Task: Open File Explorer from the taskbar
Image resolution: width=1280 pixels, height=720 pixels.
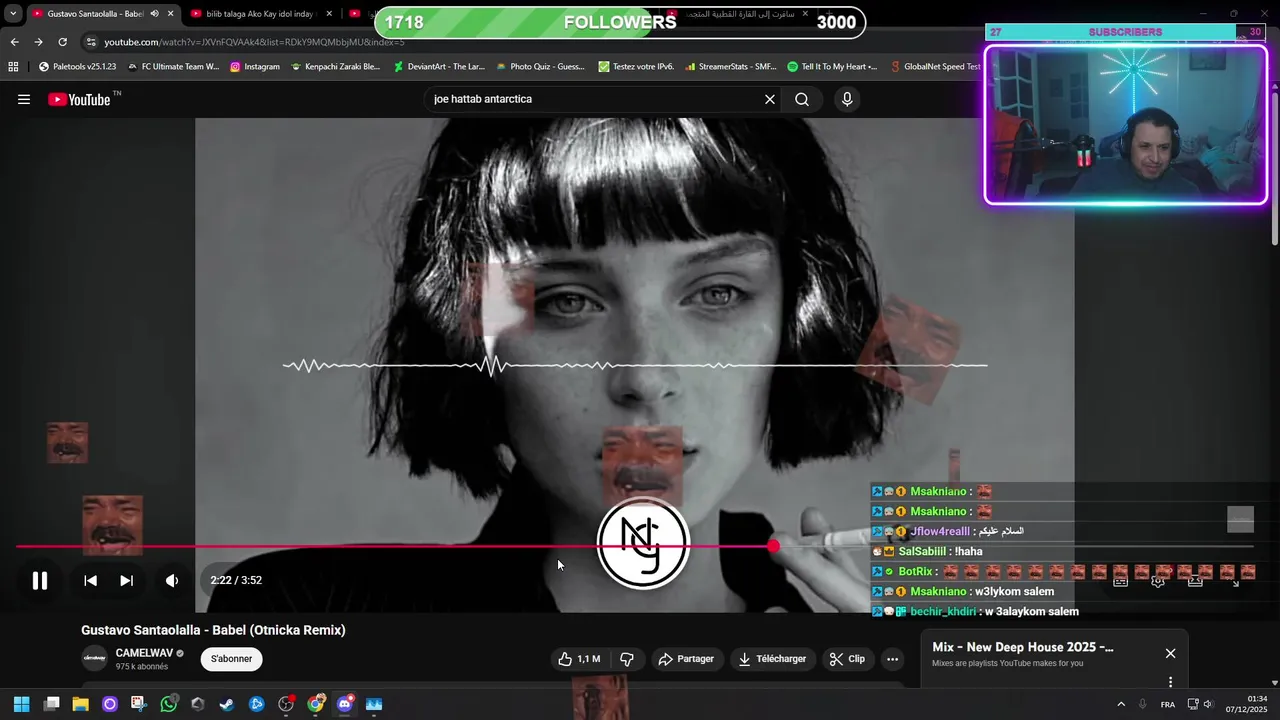Action: (x=81, y=704)
